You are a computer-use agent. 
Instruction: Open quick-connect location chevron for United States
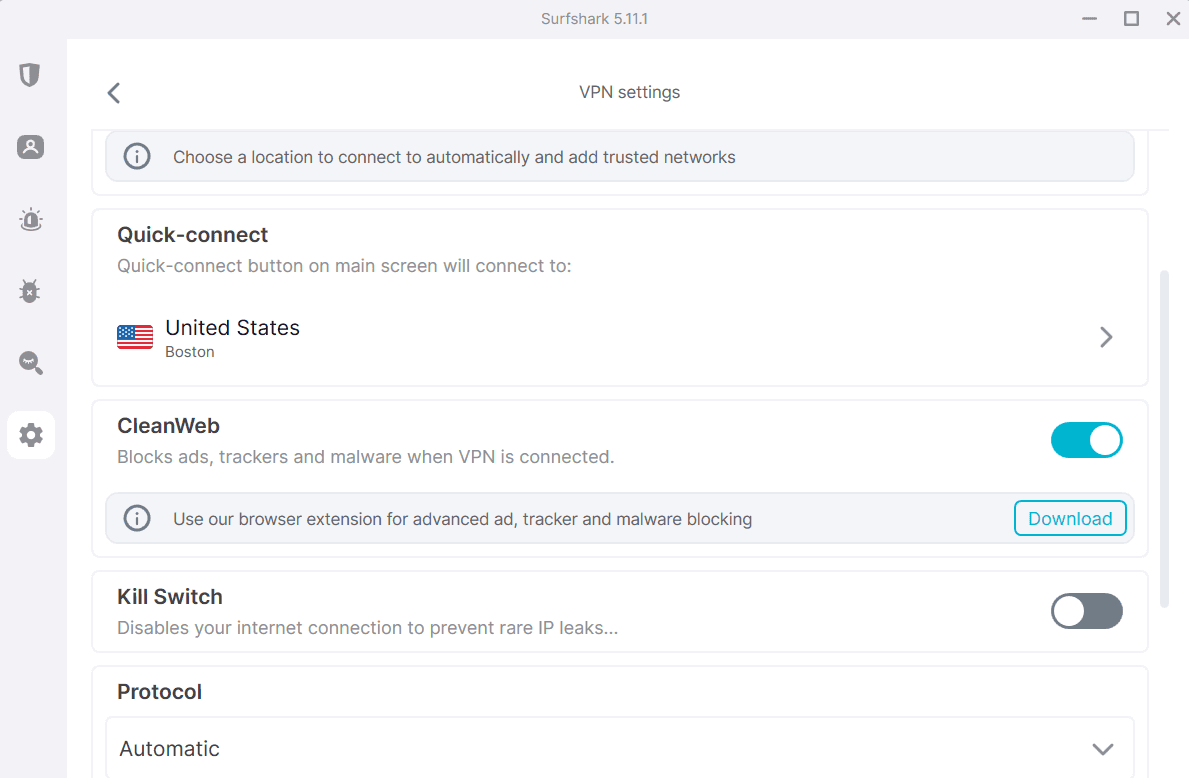[x=1106, y=337]
